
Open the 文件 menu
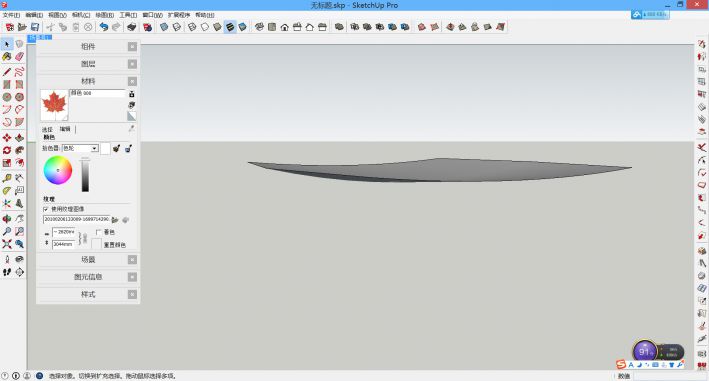point(10,15)
